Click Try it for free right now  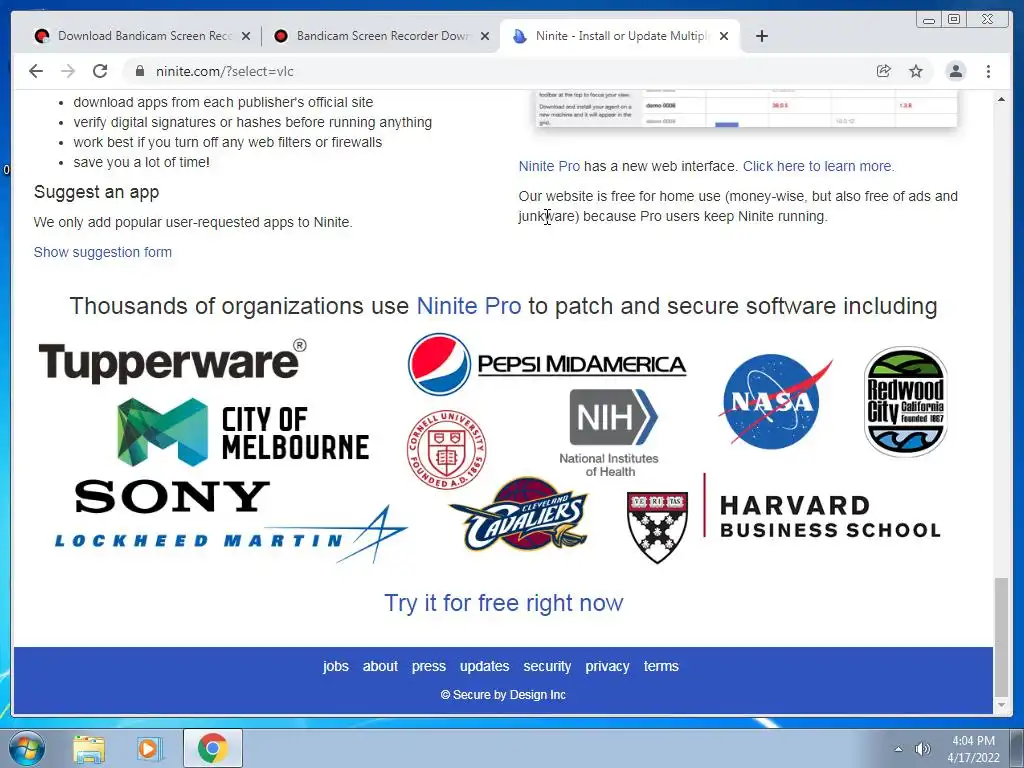coord(504,602)
